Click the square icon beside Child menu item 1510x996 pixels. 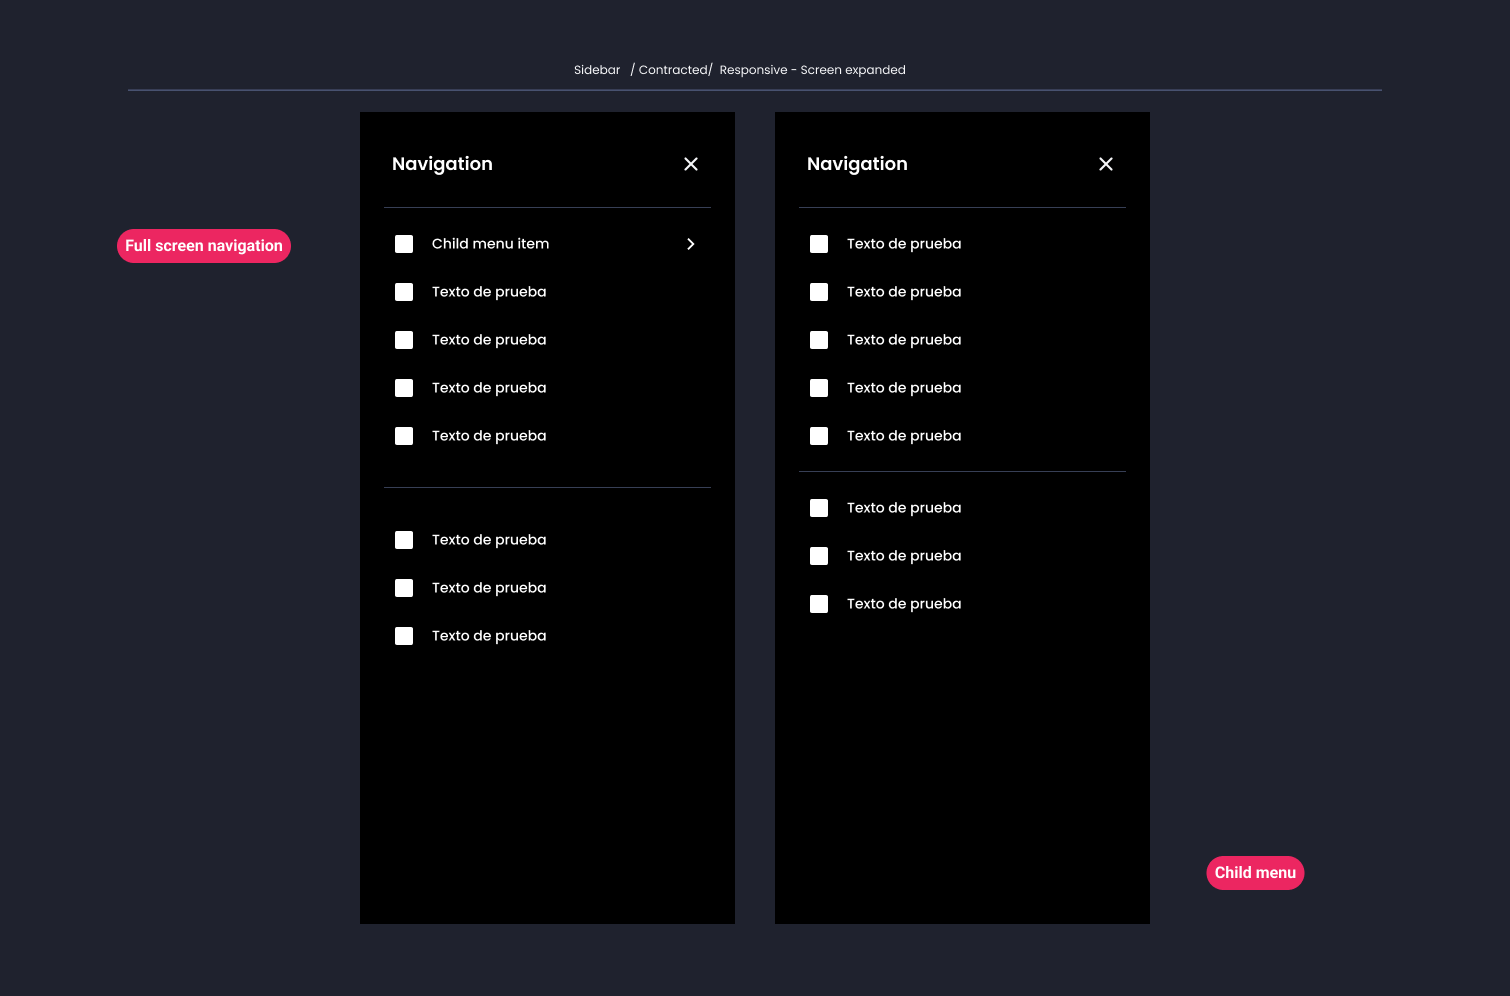404,244
